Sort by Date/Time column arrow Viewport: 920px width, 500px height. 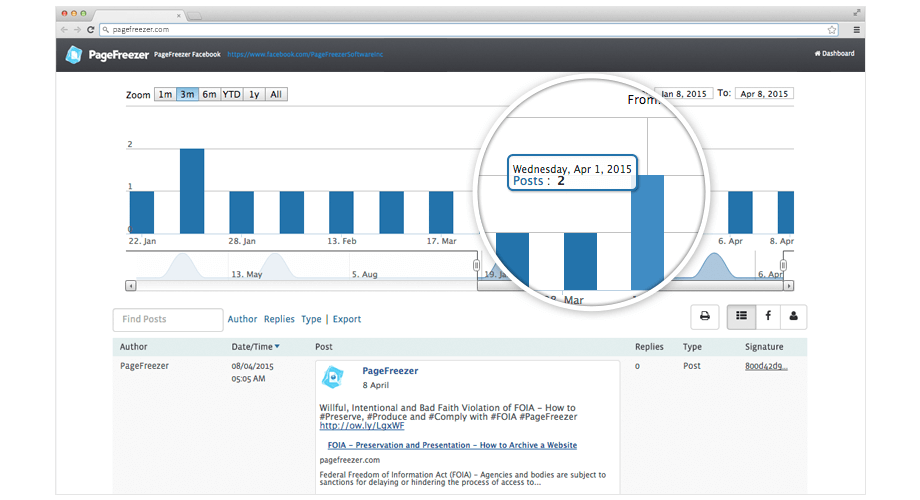pyautogui.click(x=277, y=347)
